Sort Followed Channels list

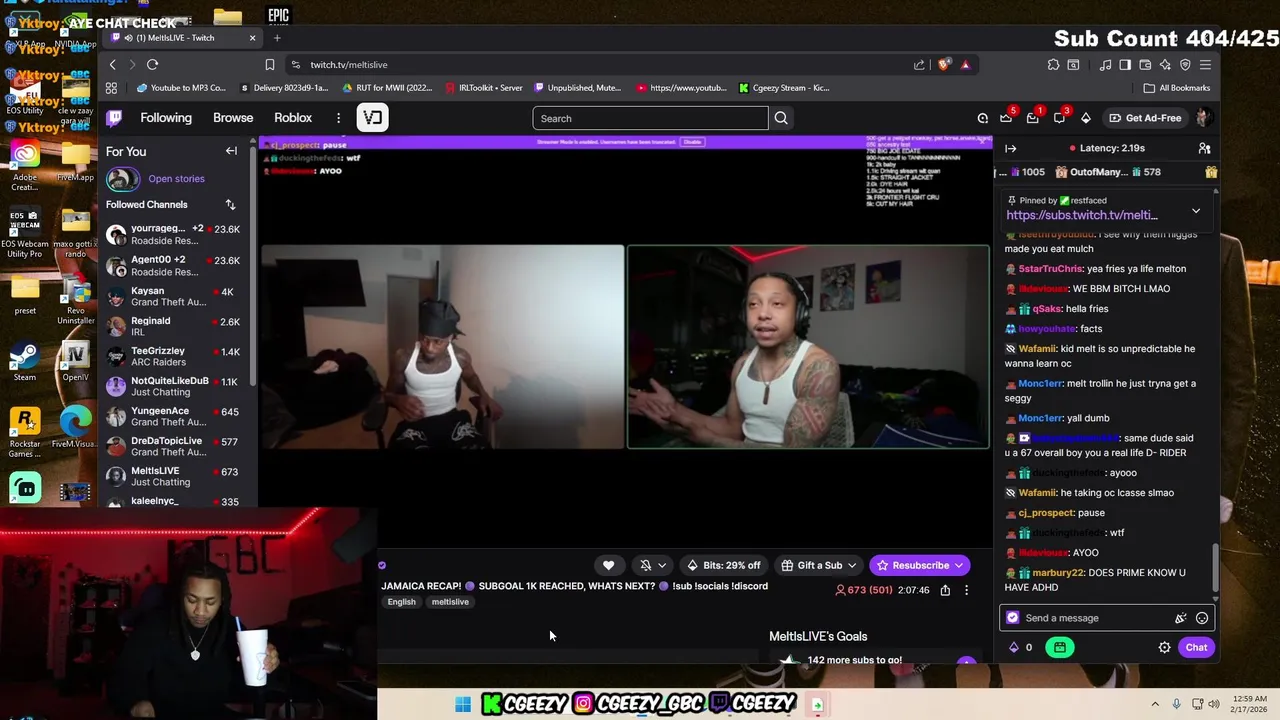tap(230, 205)
